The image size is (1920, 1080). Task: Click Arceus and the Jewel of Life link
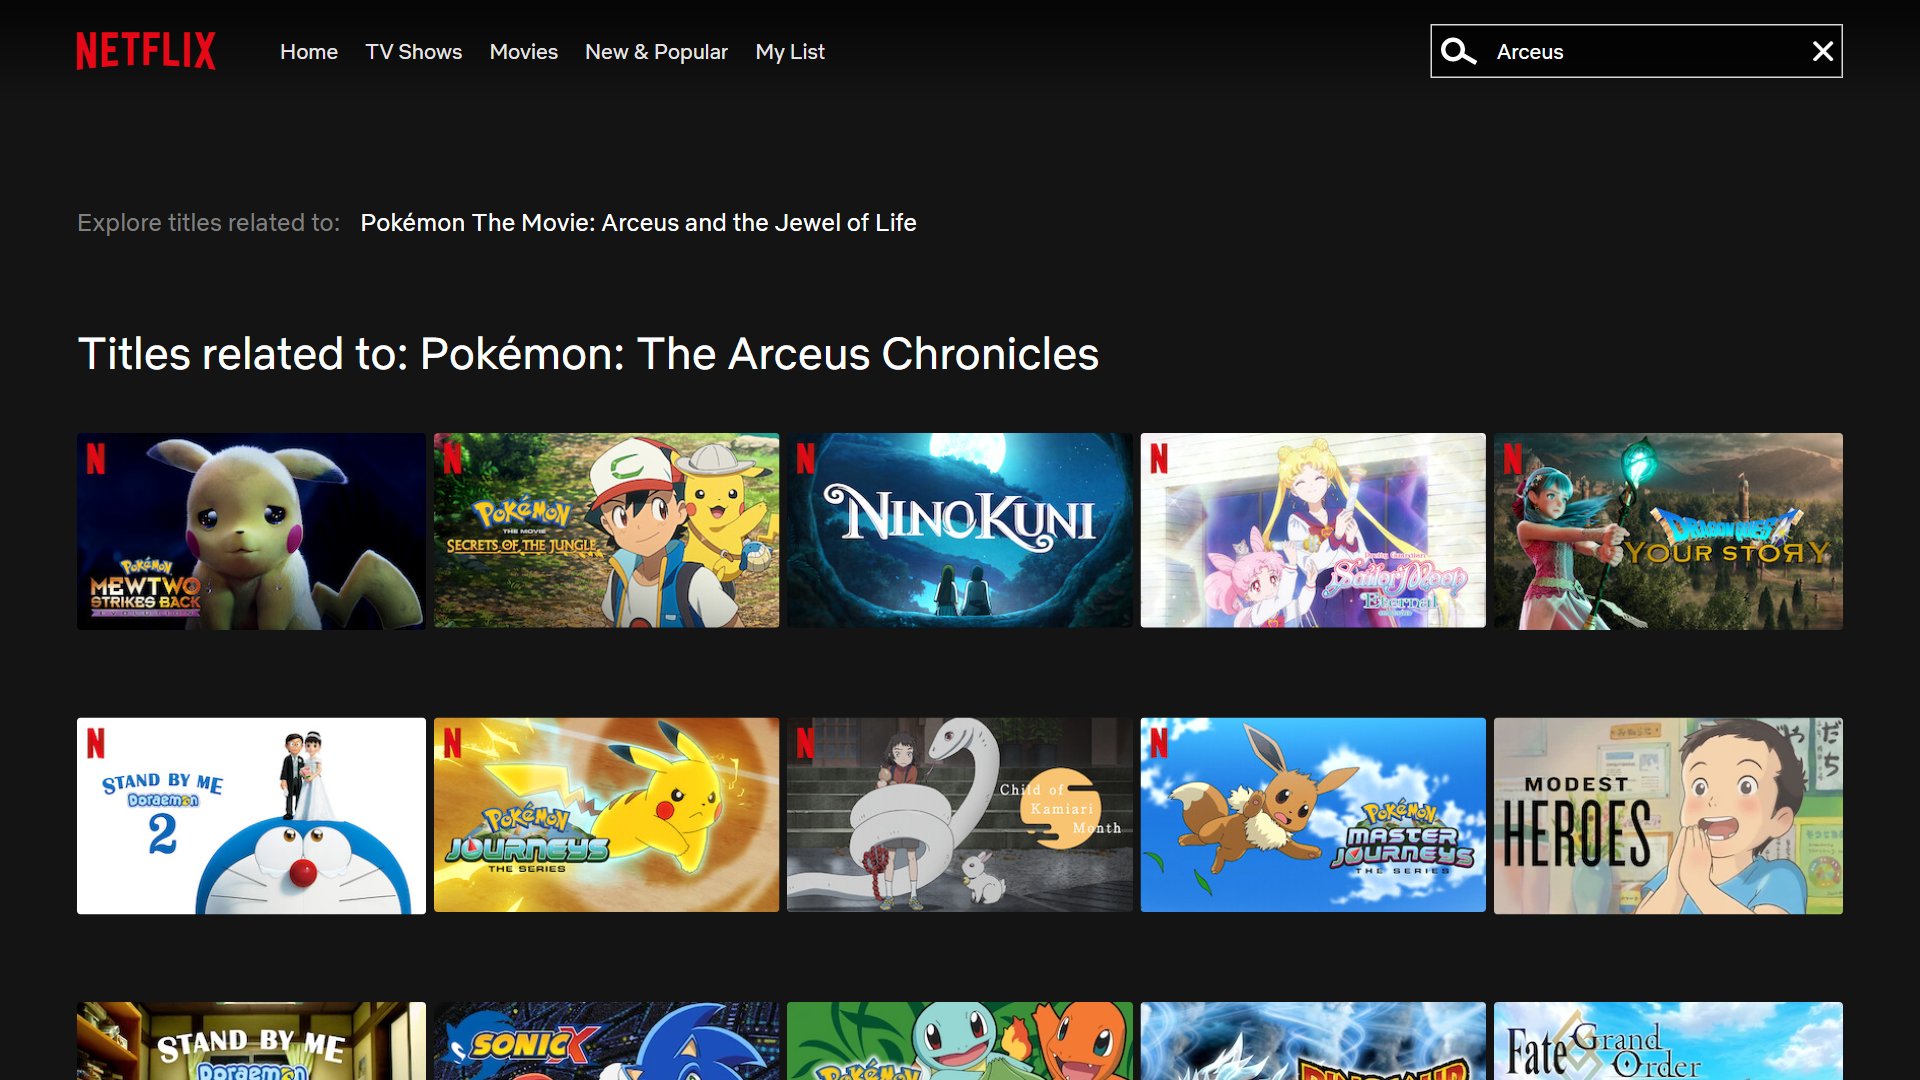(x=638, y=223)
